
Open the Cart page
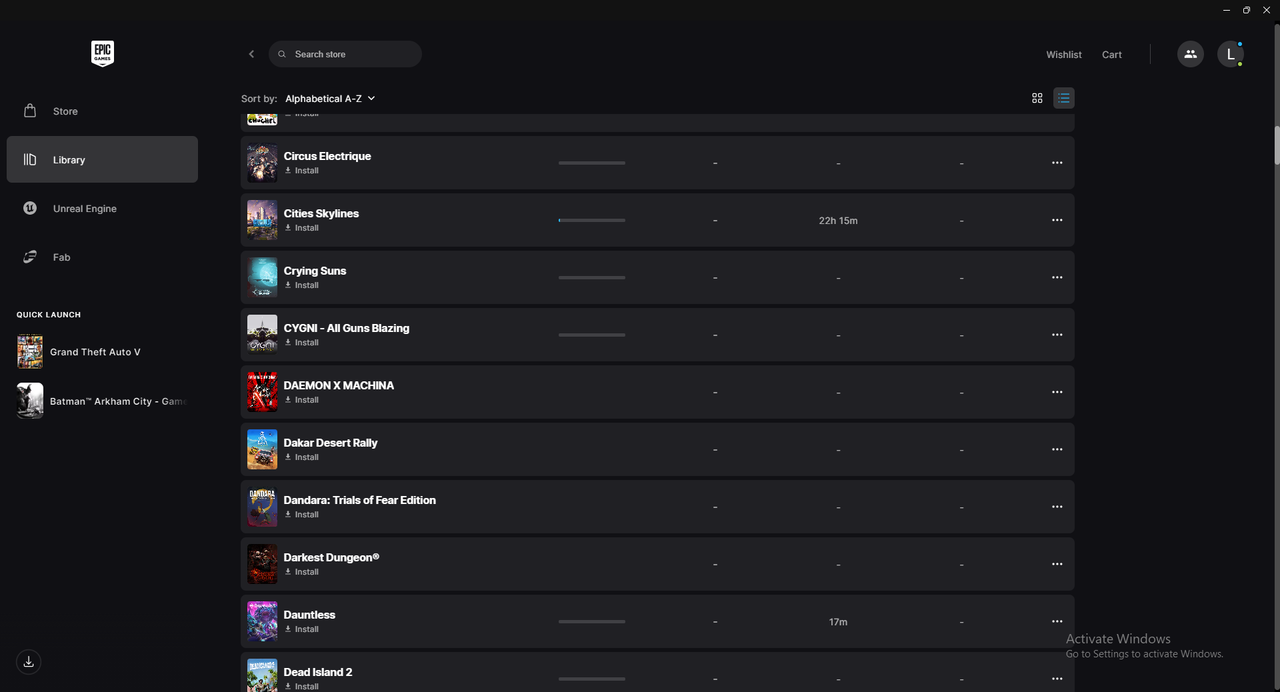(x=1112, y=55)
